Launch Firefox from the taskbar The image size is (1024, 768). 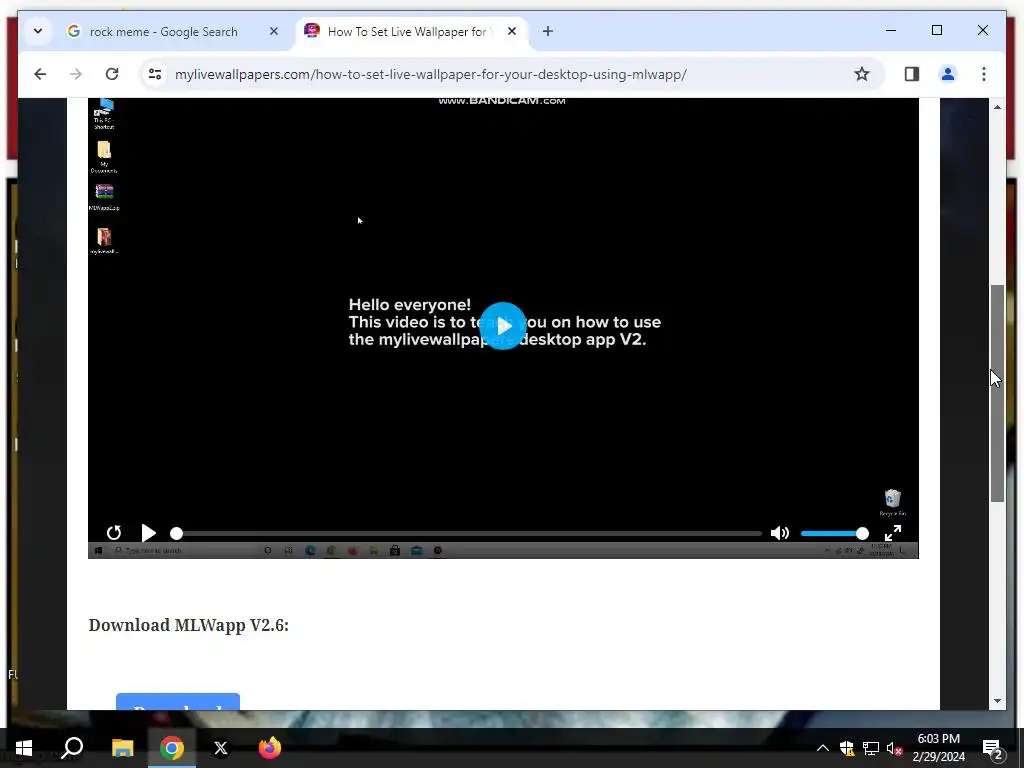click(270, 748)
